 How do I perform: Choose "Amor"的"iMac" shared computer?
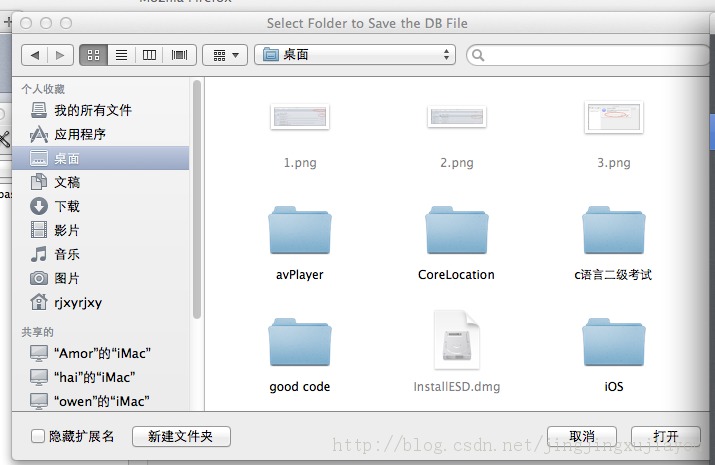point(102,353)
